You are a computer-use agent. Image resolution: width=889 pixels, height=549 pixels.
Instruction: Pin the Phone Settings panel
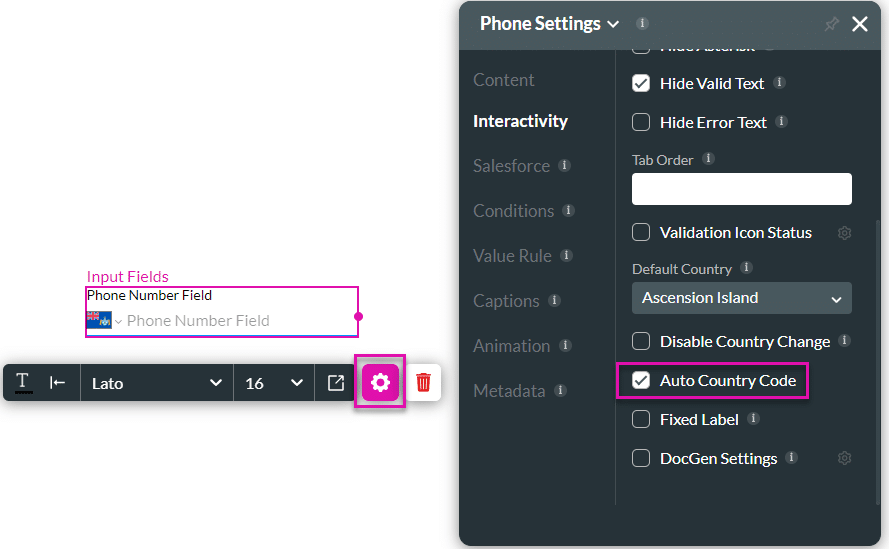click(831, 24)
